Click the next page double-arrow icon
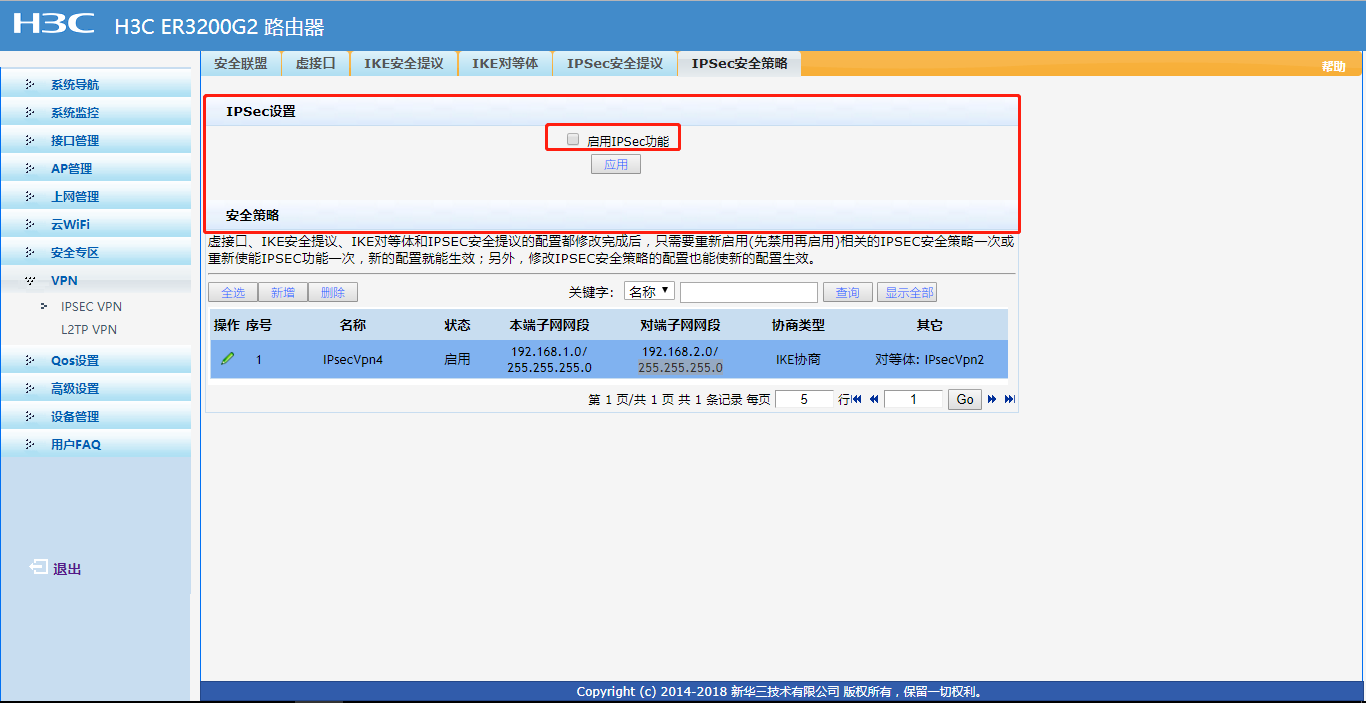 990,399
